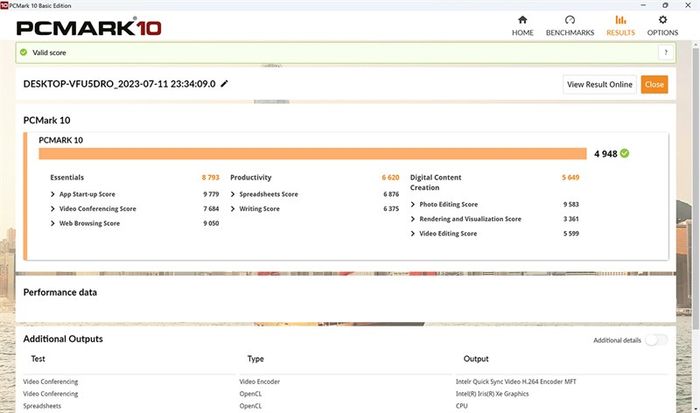
Task: Click Intel Quick Sync Video H.264 Encoder output
Action: pos(516,382)
